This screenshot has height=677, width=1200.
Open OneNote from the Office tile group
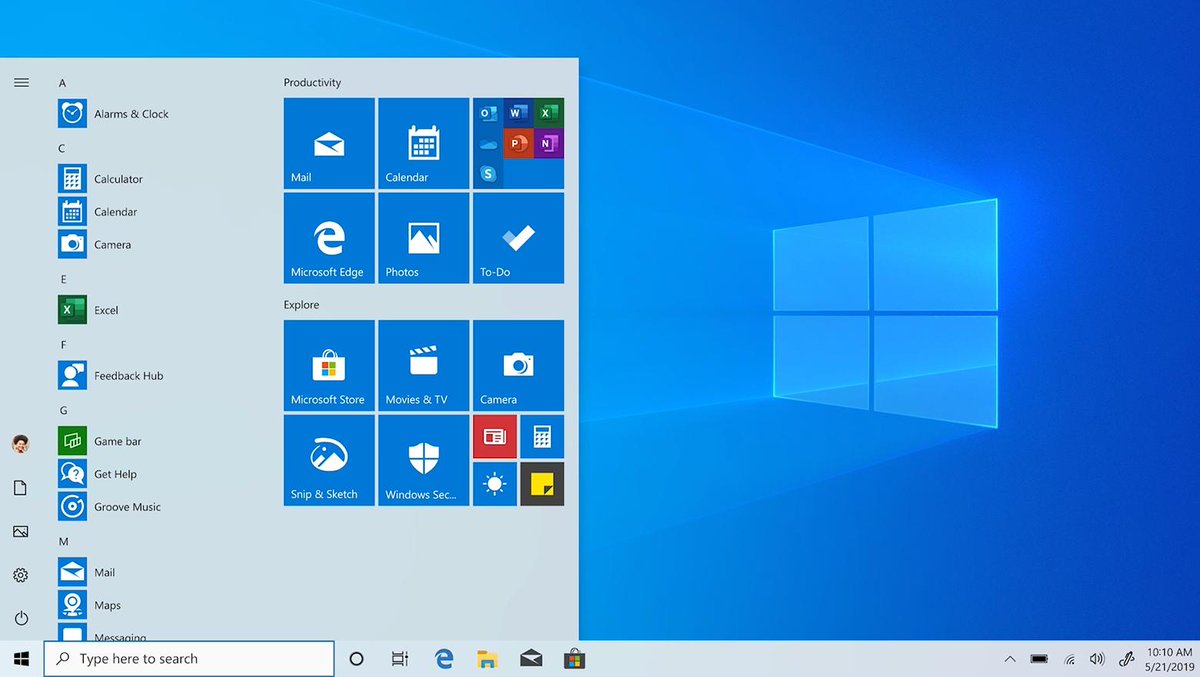(x=547, y=144)
